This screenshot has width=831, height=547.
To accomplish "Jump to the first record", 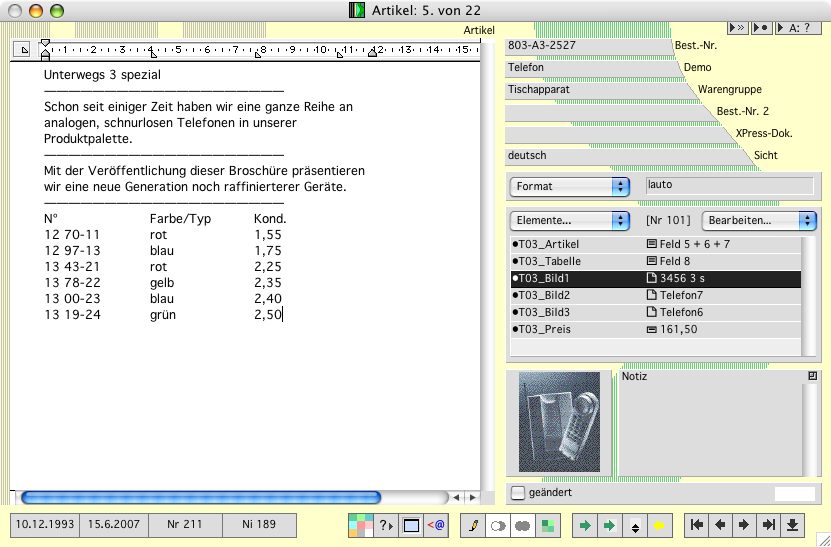I will coord(697,524).
